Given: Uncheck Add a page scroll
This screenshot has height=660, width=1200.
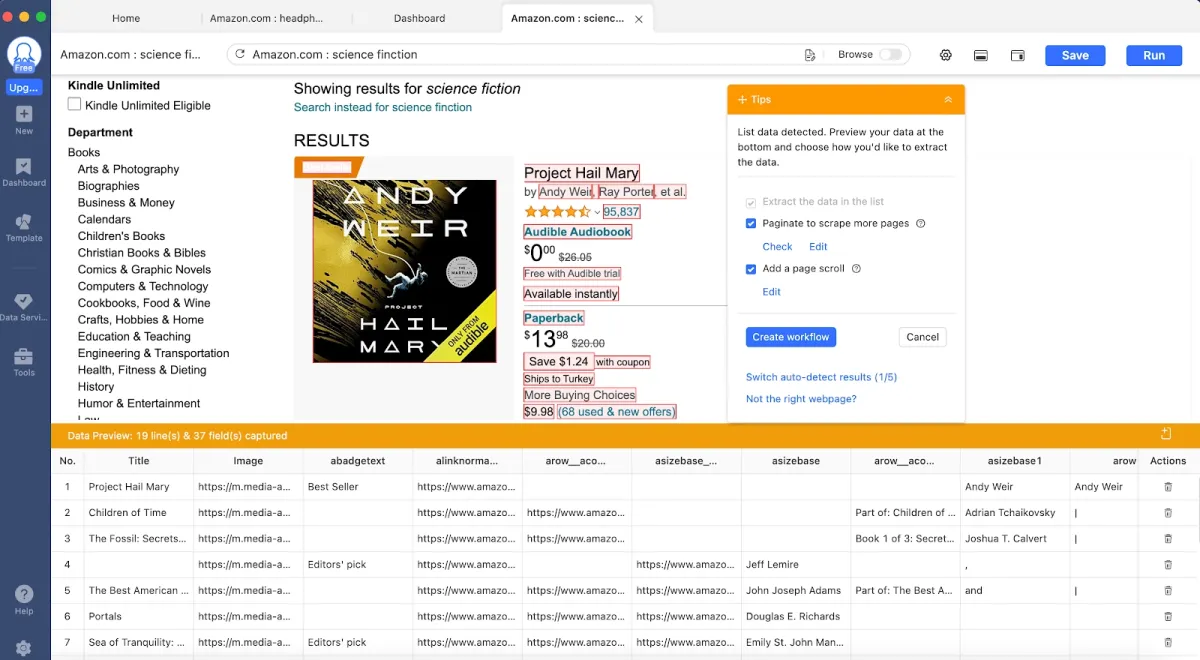Looking at the screenshot, I should pyautogui.click(x=751, y=269).
